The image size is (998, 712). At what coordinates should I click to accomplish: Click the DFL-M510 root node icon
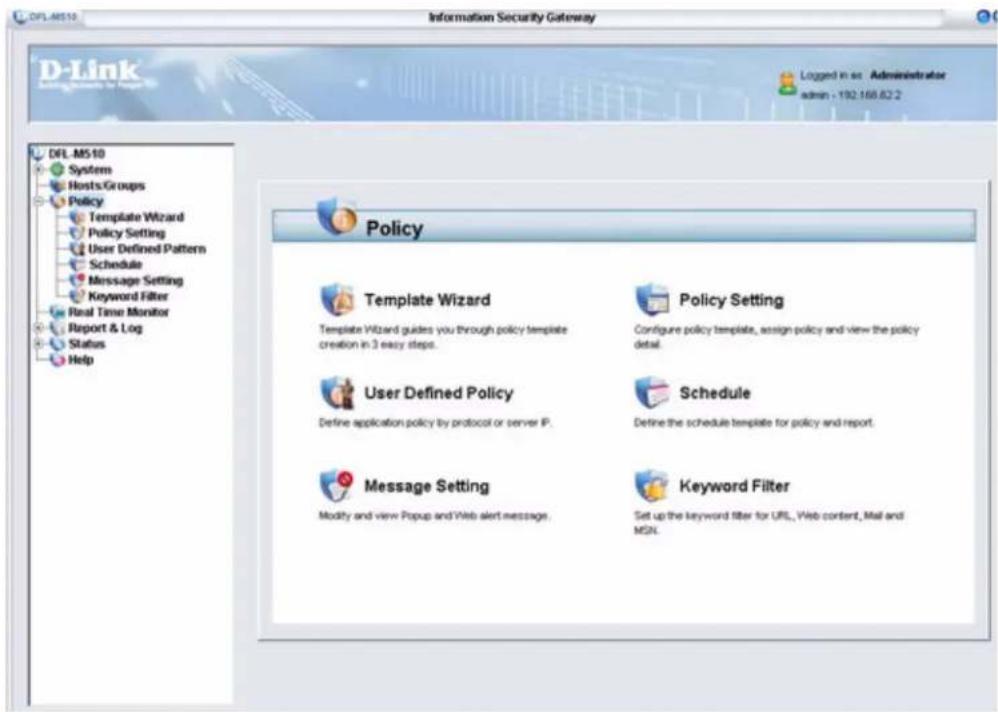(38, 154)
